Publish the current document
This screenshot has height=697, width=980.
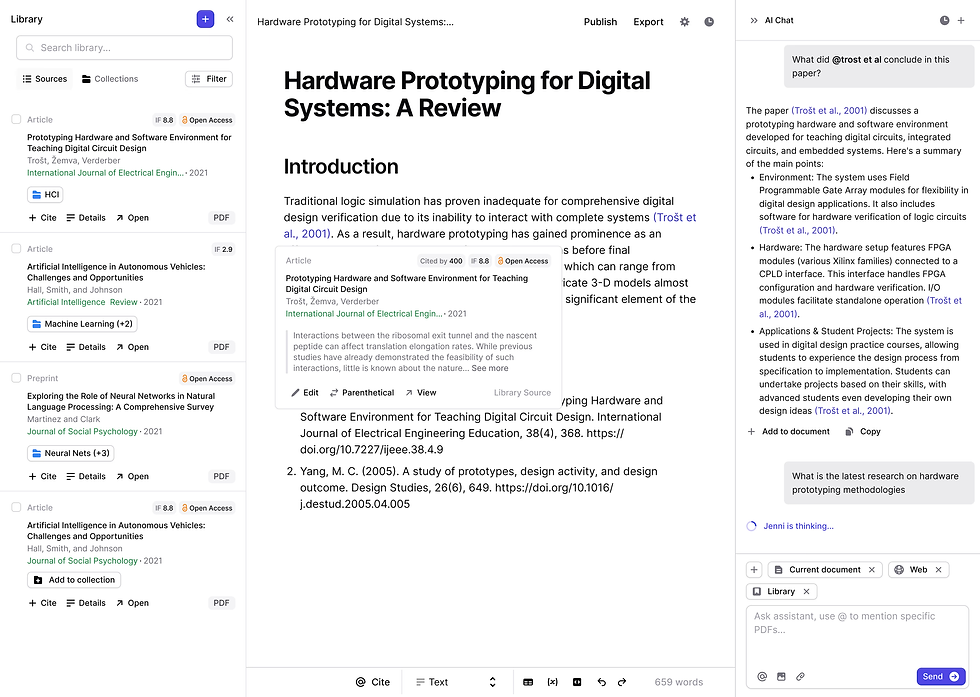(600, 21)
